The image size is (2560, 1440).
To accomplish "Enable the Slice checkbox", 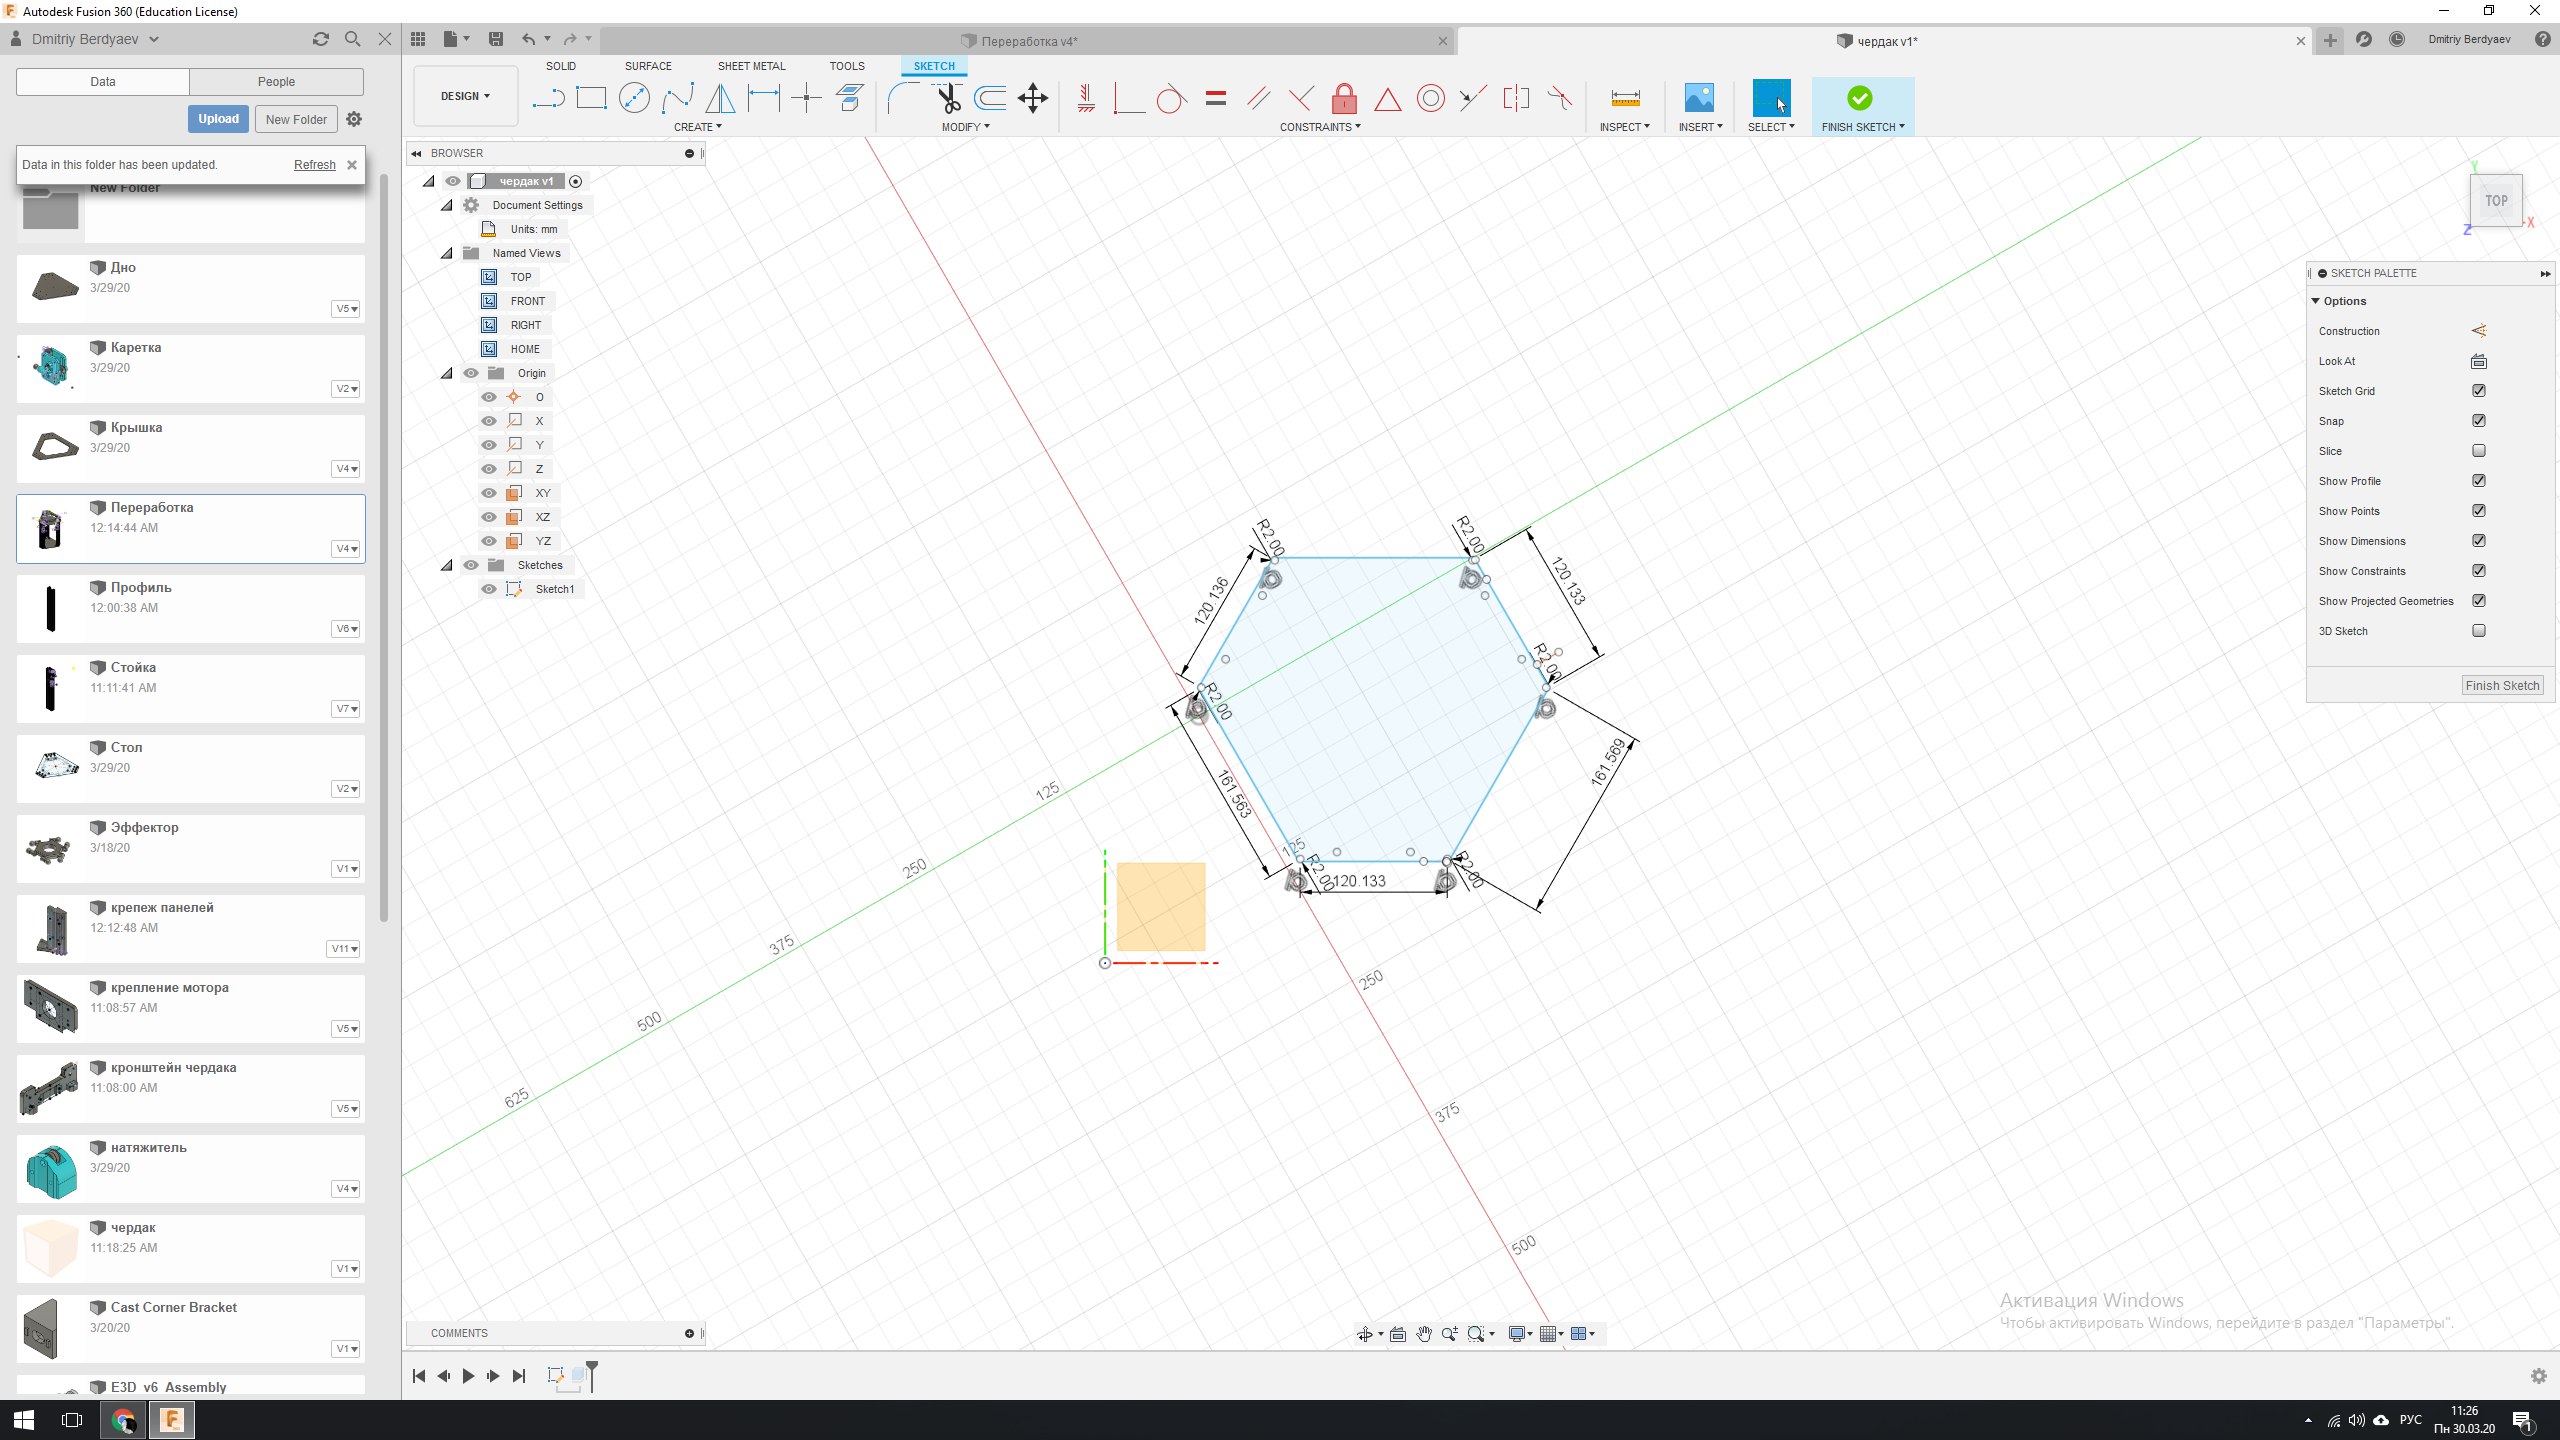I will pyautogui.click(x=2478, y=451).
